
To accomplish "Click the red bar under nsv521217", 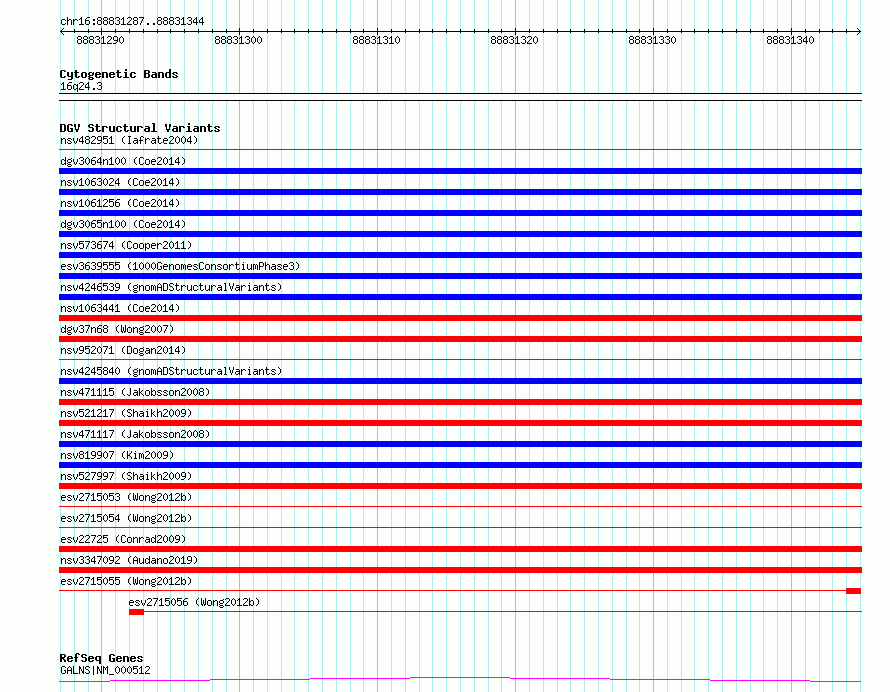I will [460, 423].
